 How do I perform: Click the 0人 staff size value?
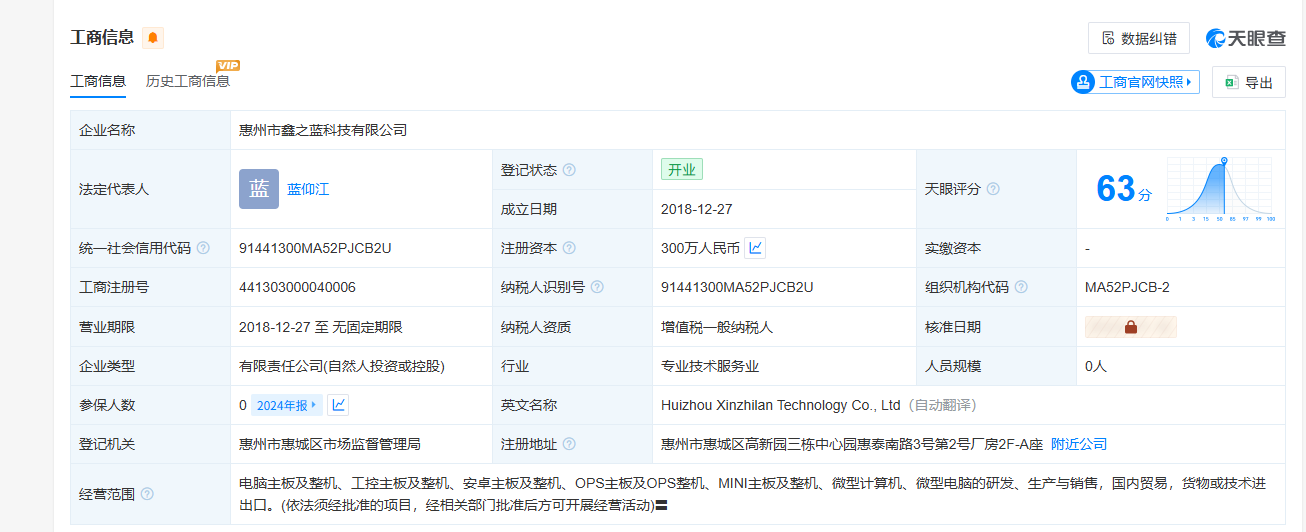tap(1096, 366)
